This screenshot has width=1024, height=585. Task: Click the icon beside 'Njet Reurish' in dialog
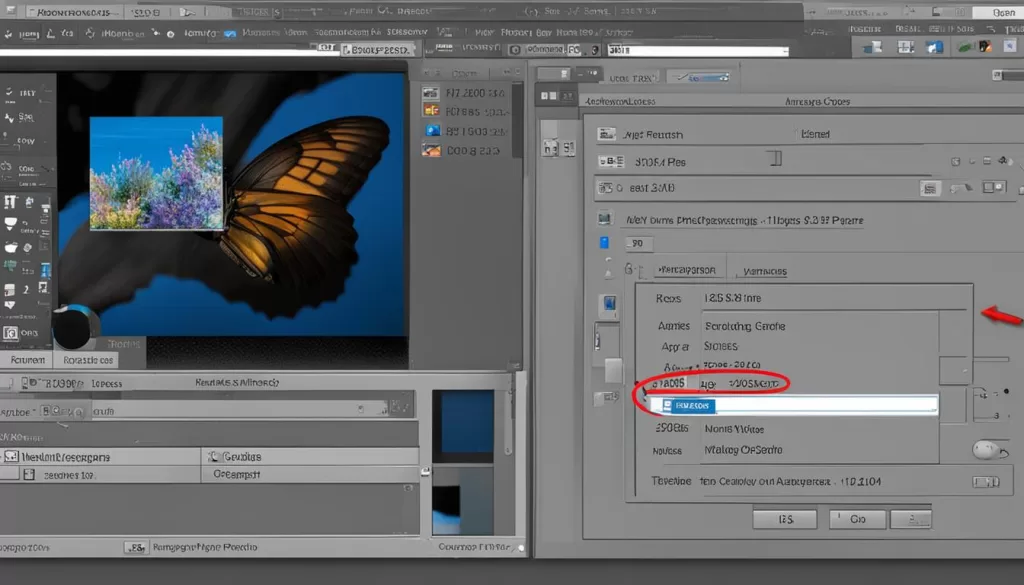(x=607, y=134)
